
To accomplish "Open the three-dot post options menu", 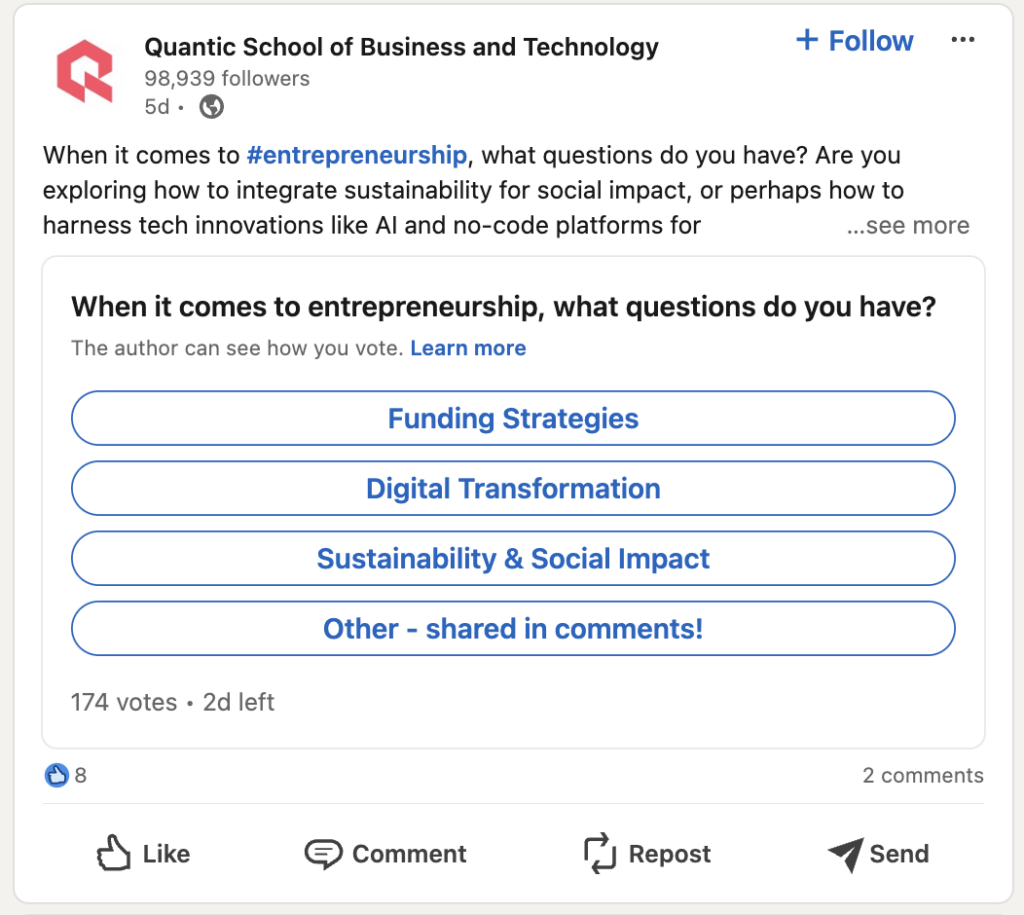I will point(963,40).
